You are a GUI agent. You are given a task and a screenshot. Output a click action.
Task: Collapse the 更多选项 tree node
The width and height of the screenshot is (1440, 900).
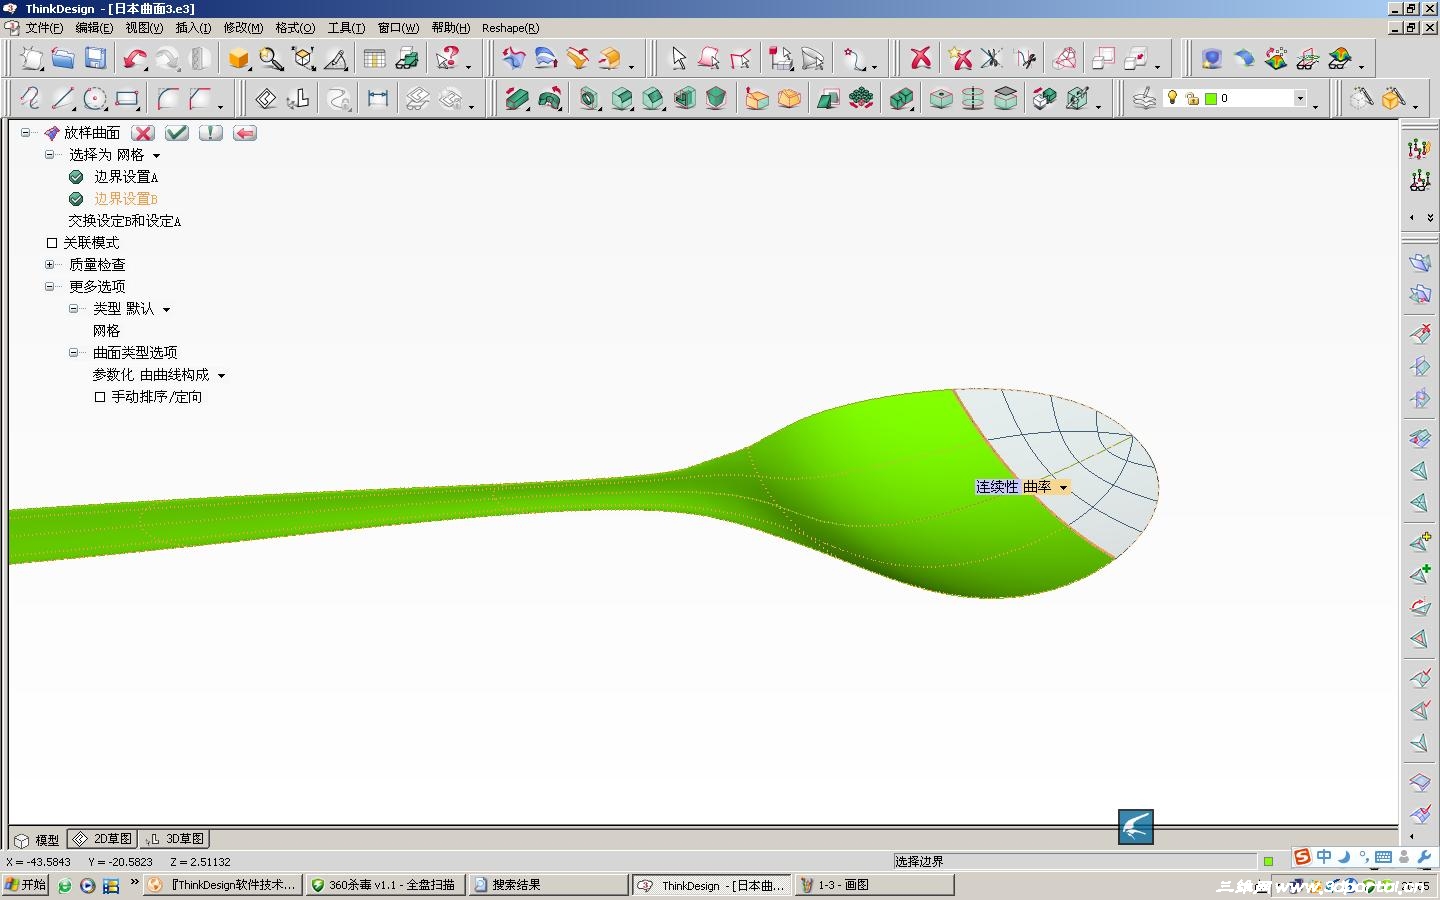coord(49,287)
